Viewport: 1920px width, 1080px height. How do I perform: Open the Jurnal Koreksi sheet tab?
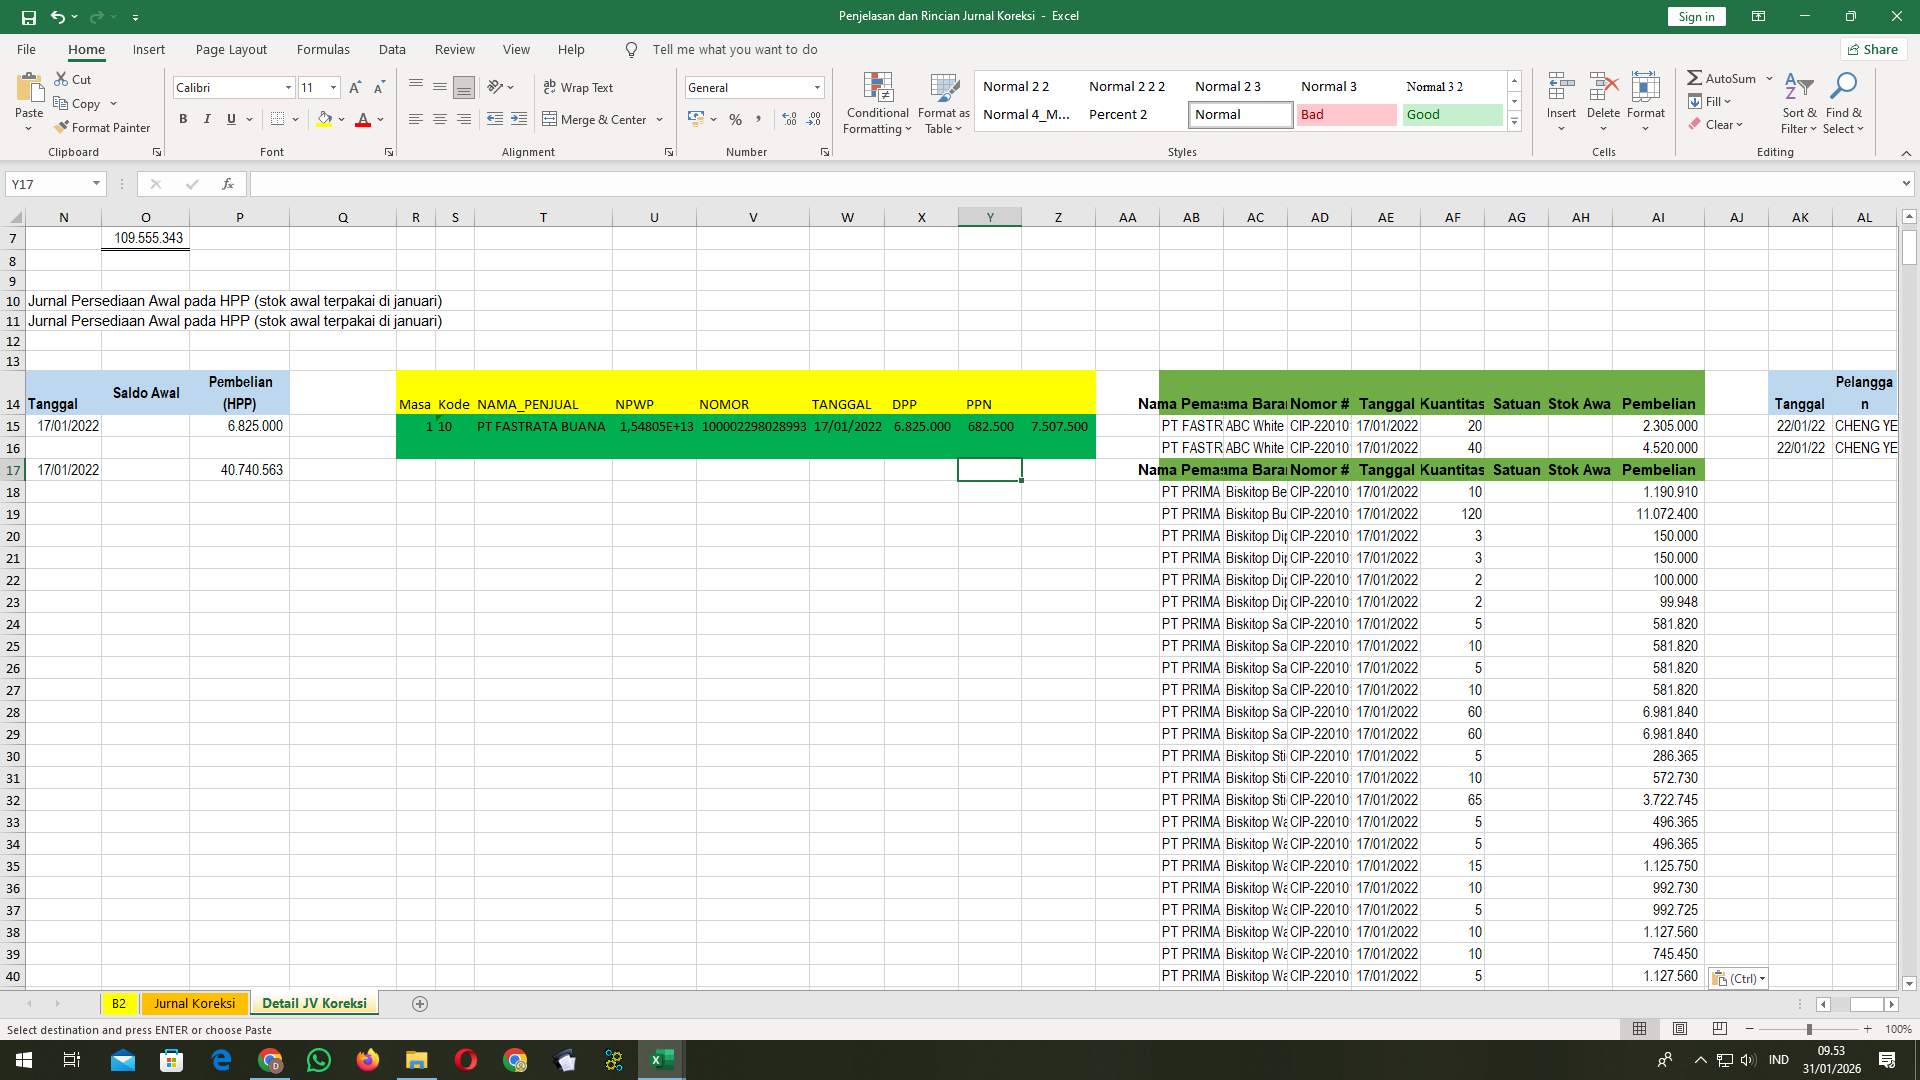tap(194, 1003)
